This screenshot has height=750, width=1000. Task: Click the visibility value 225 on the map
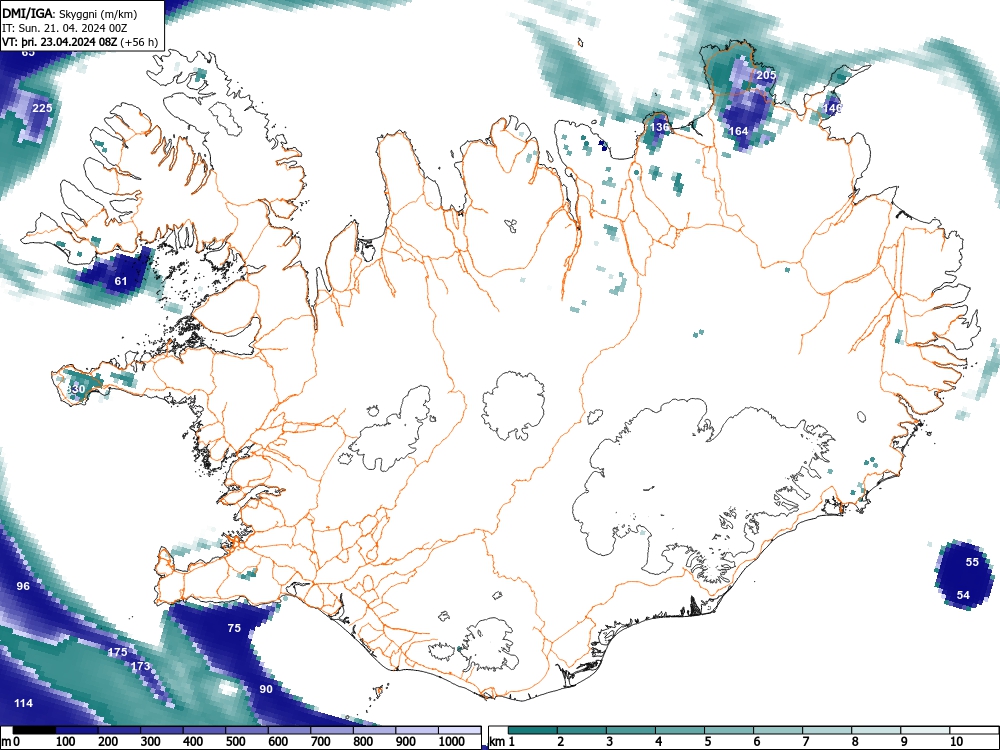[x=42, y=108]
